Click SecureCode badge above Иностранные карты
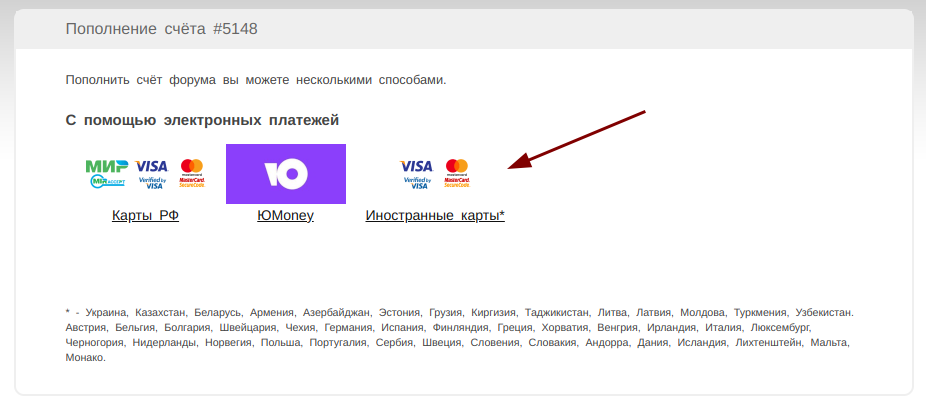This screenshot has height=405, width=926. tap(457, 182)
